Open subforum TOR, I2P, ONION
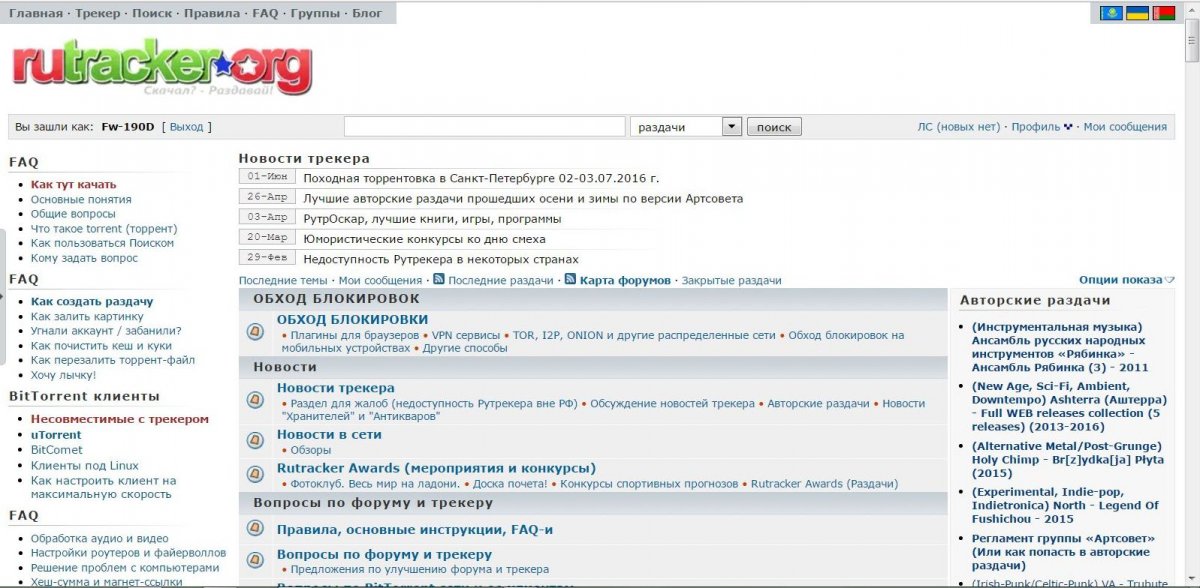The height and width of the screenshot is (588, 1200). [644, 335]
